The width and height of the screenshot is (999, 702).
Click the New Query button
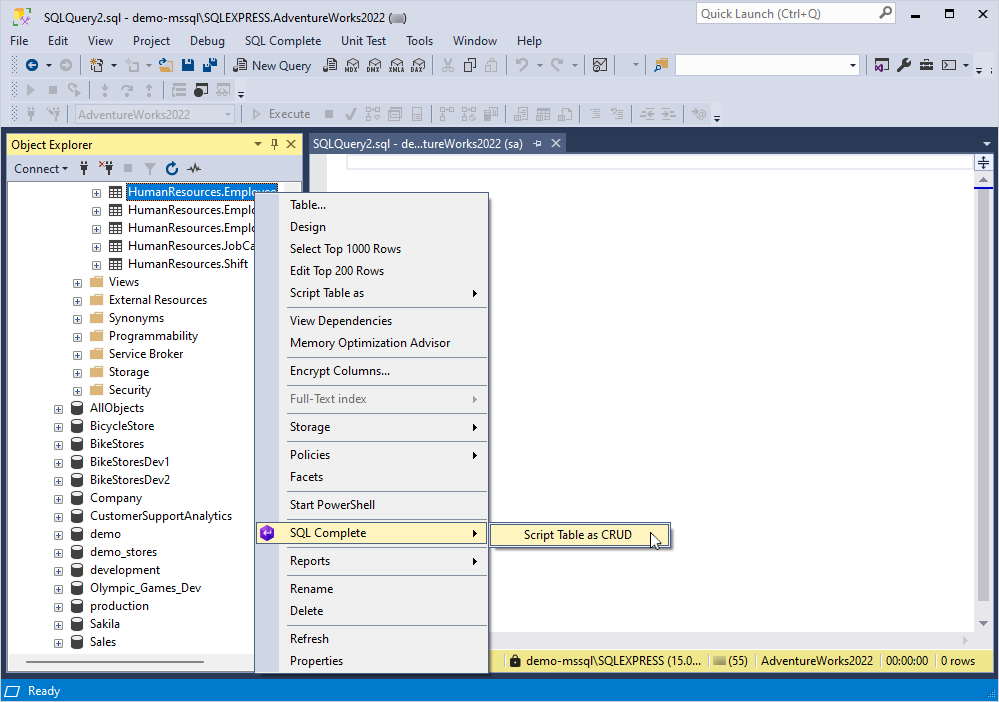pyautogui.click(x=272, y=66)
